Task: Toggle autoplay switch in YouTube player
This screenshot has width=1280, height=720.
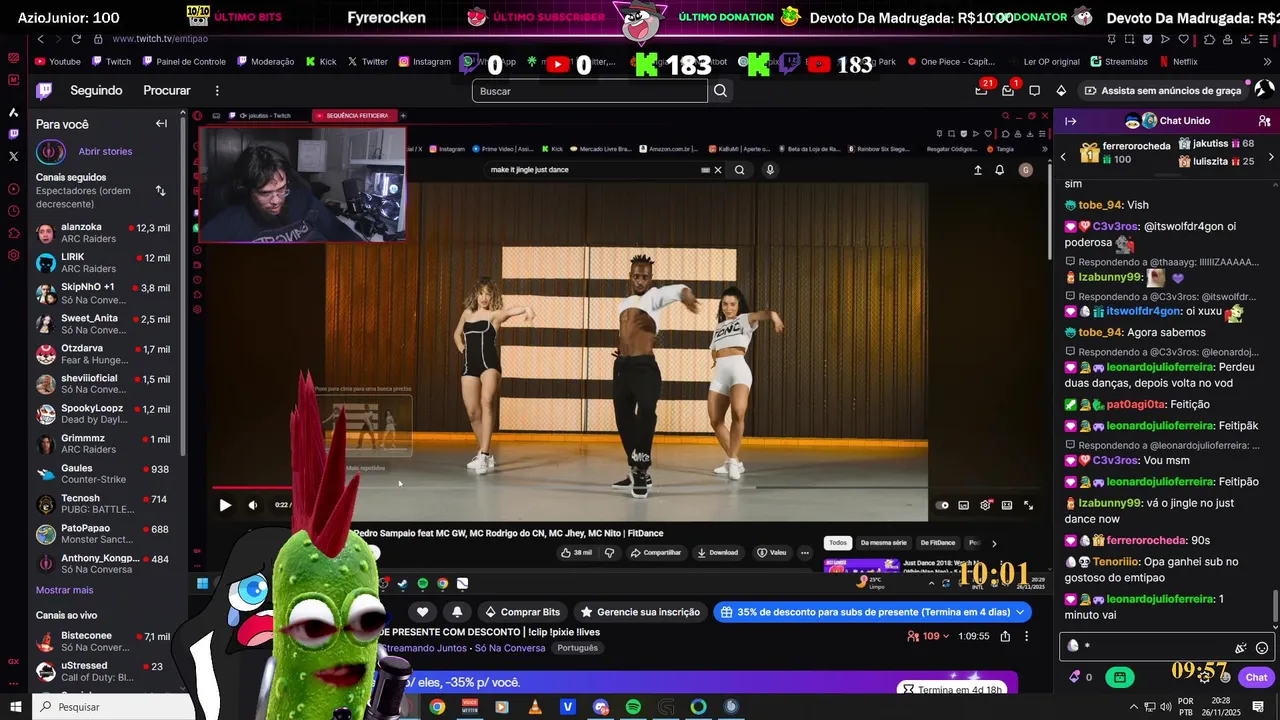Action: tap(942, 505)
